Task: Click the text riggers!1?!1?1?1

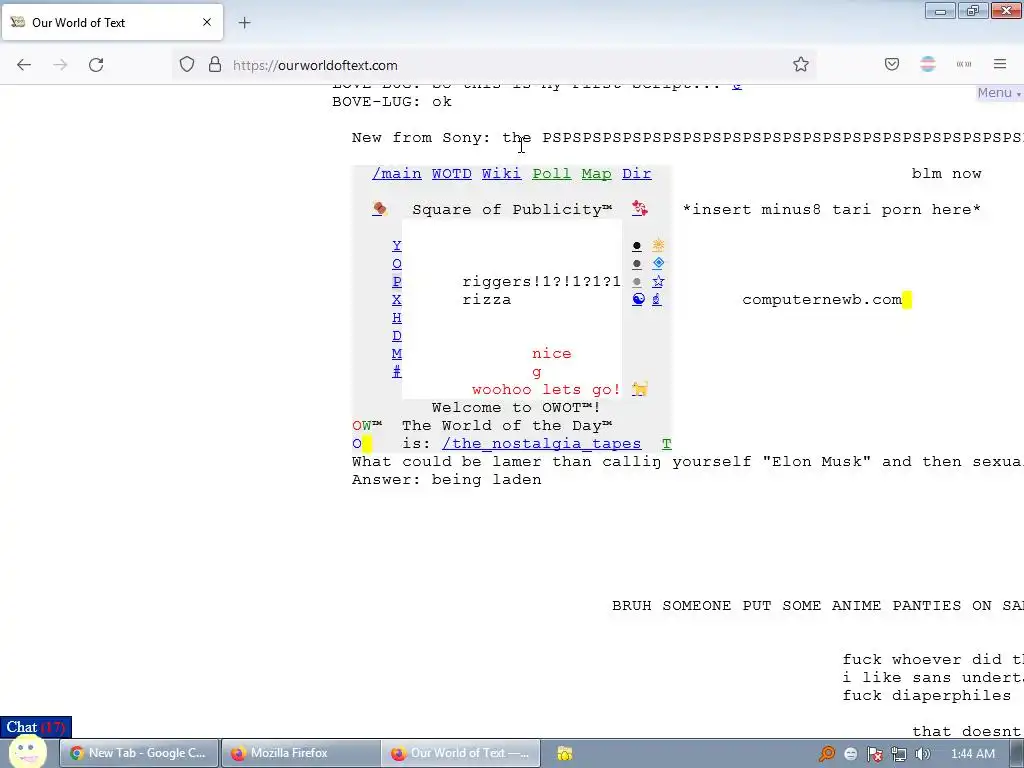Action: click(x=541, y=282)
